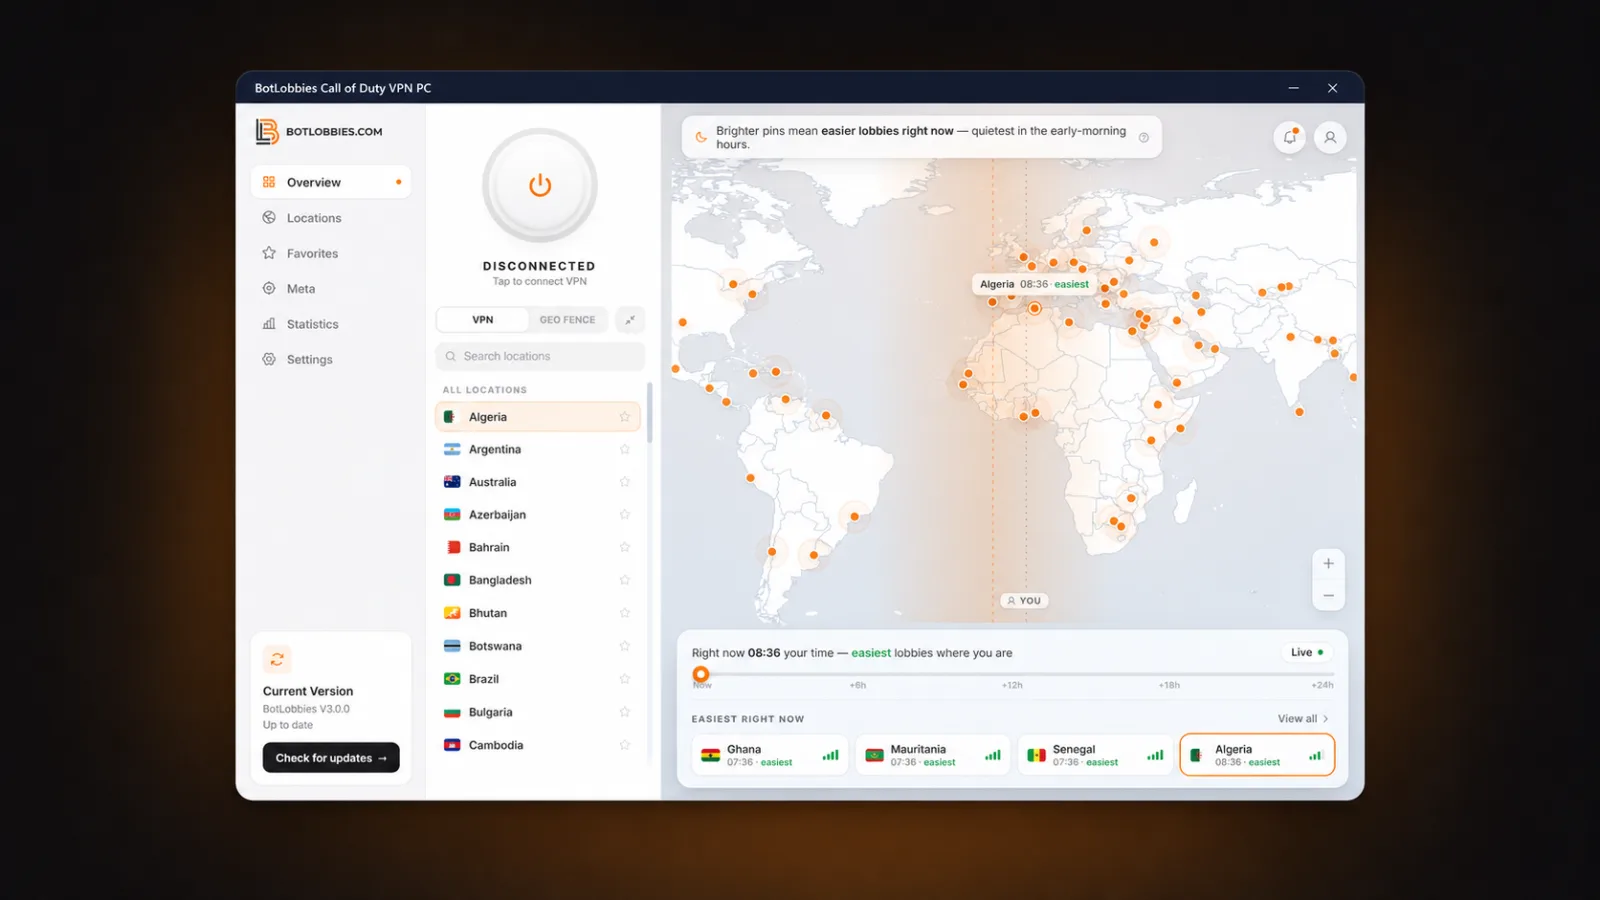Select Azerbaijan in the locations list
The height and width of the screenshot is (900, 1600).
click(538, 514)
